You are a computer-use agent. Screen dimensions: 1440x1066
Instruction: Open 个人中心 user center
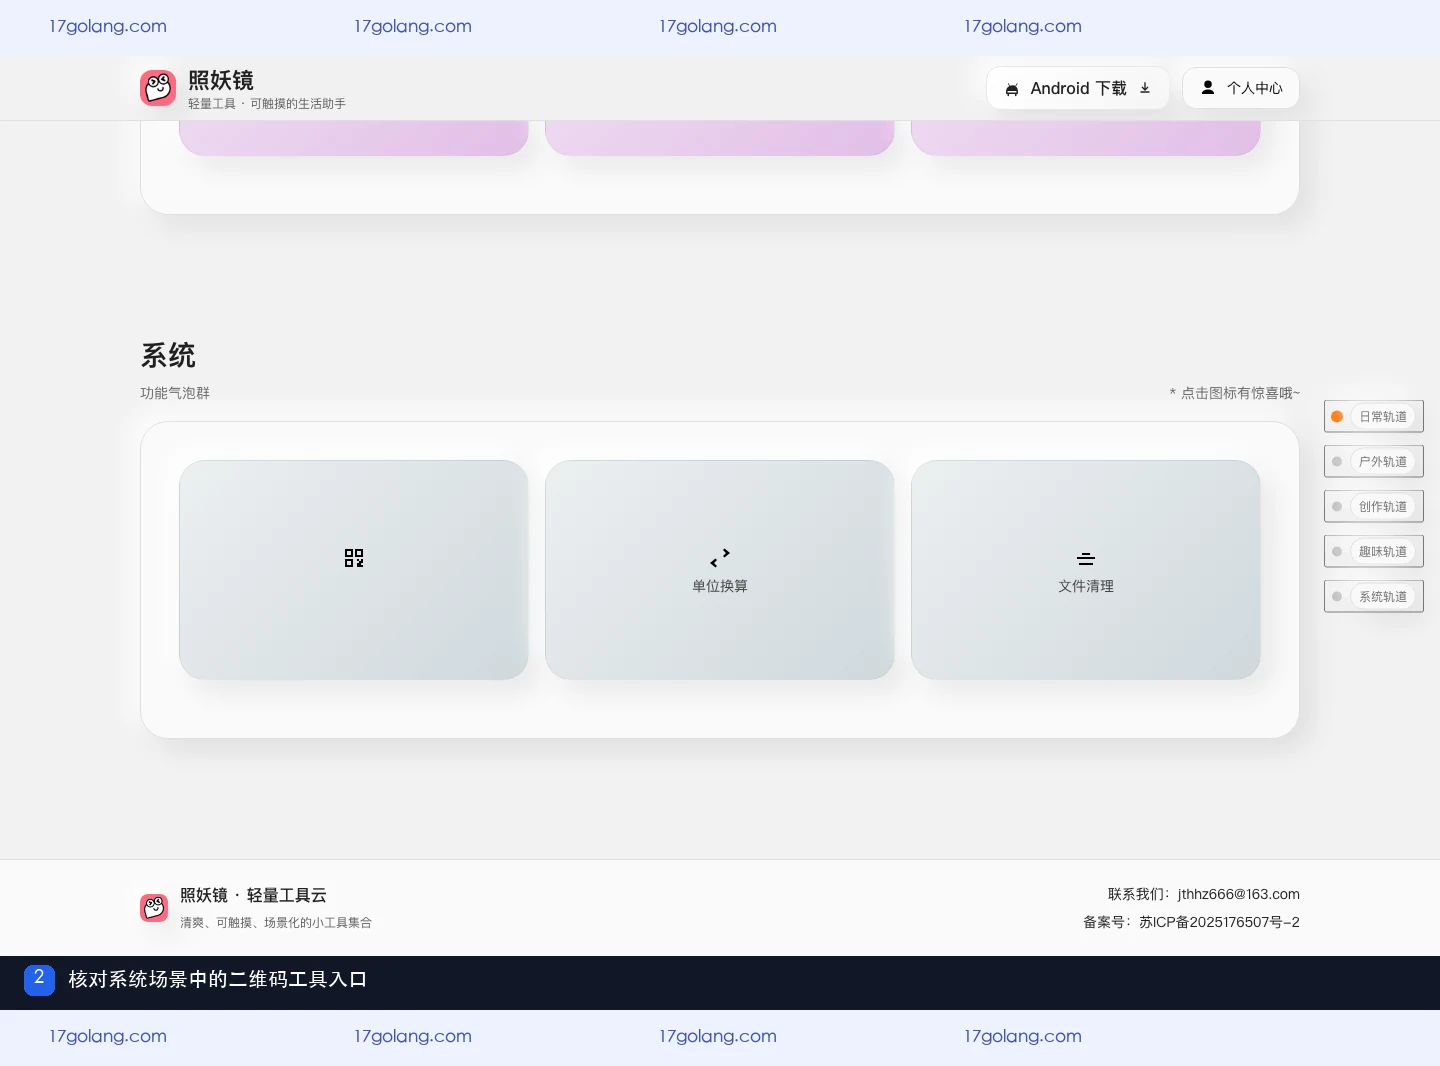(1241, 88)
